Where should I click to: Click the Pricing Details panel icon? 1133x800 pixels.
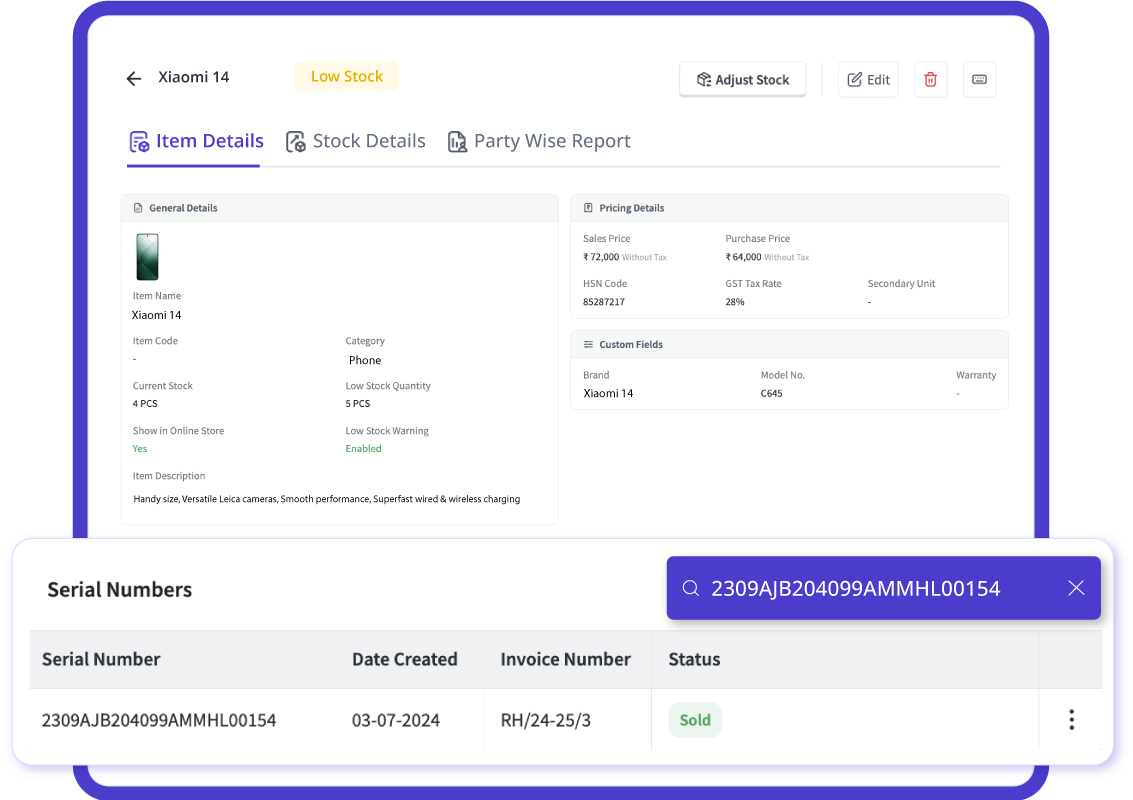pyautogui.click(x=587, y=207)
